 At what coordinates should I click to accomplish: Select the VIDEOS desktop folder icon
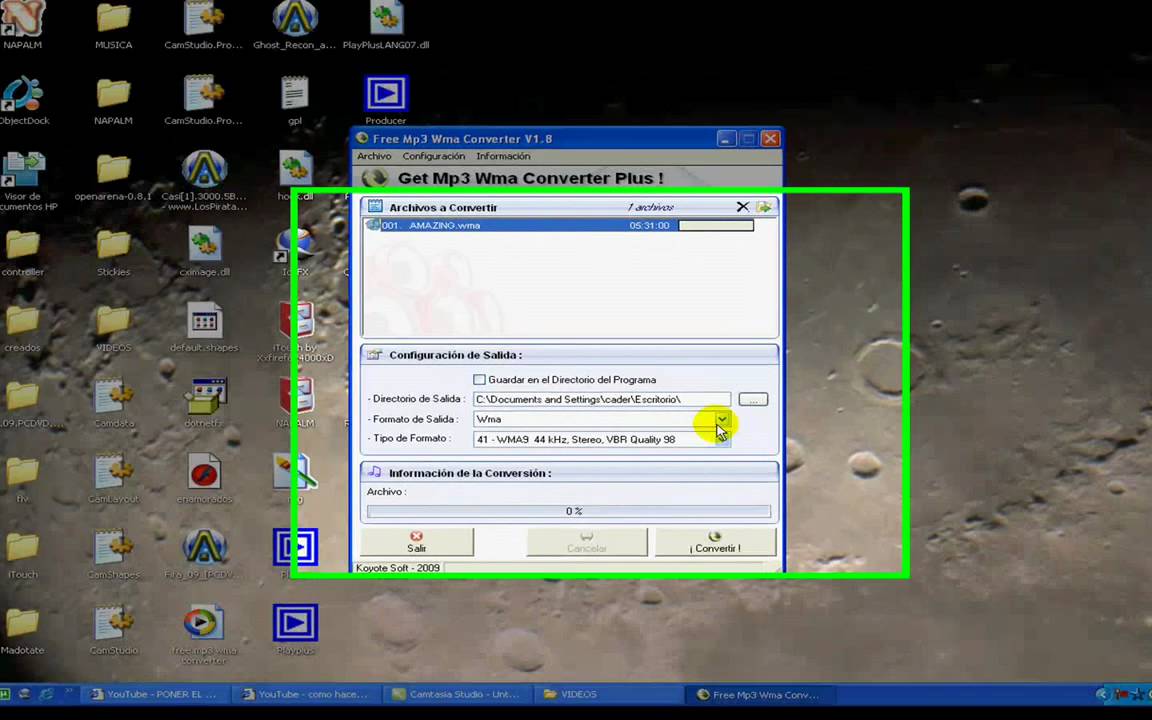(x=113, y=321)
